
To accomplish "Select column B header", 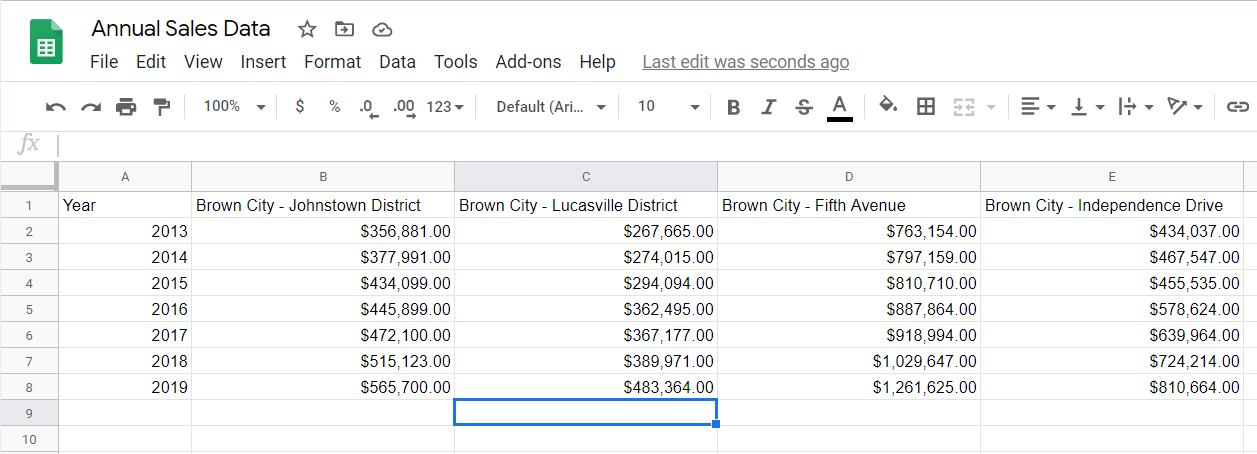I will [323, 177].
